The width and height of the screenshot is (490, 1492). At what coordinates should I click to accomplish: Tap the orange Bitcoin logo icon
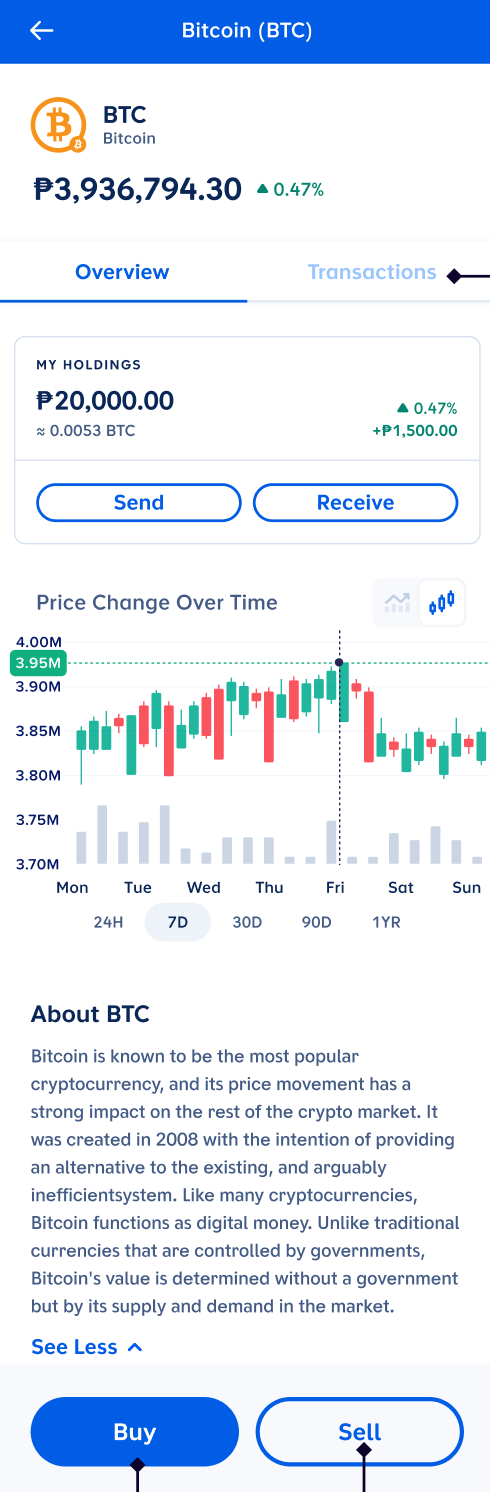coord(59,125)
